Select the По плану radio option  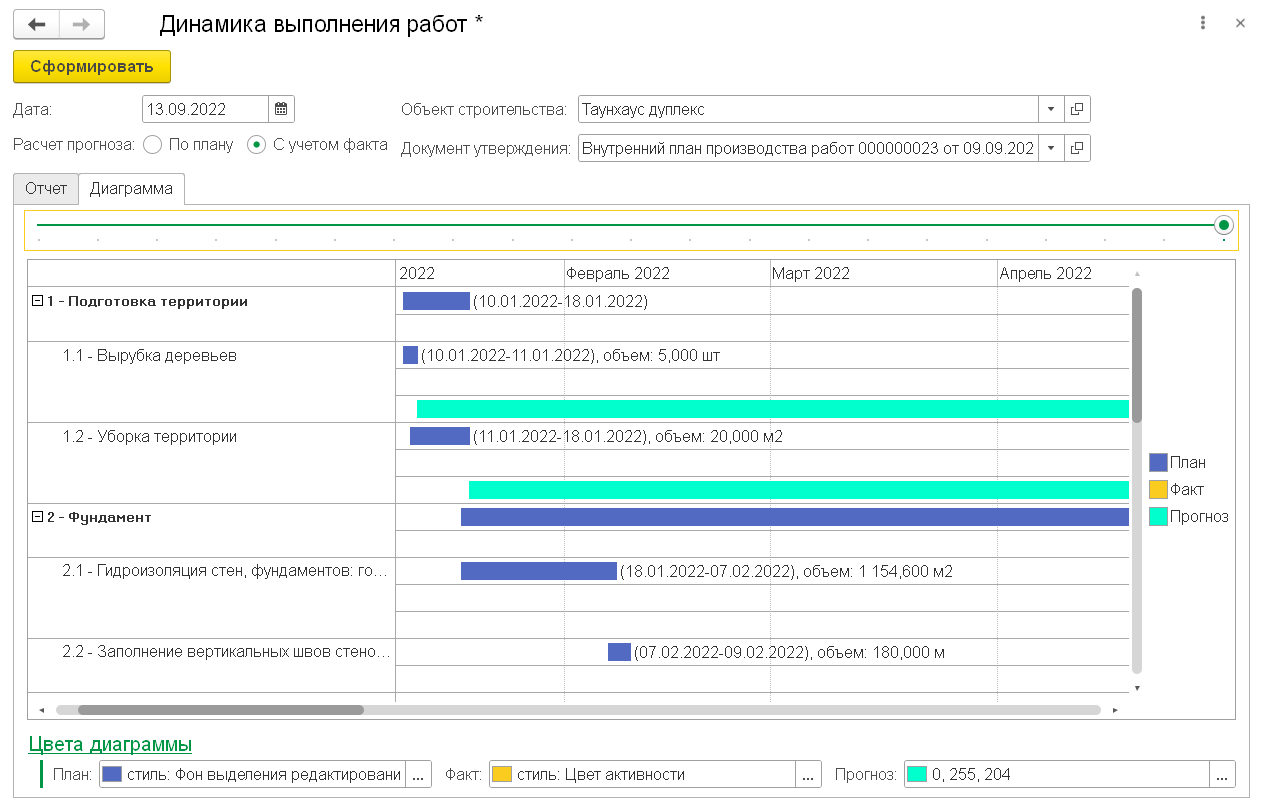point(153,145)
